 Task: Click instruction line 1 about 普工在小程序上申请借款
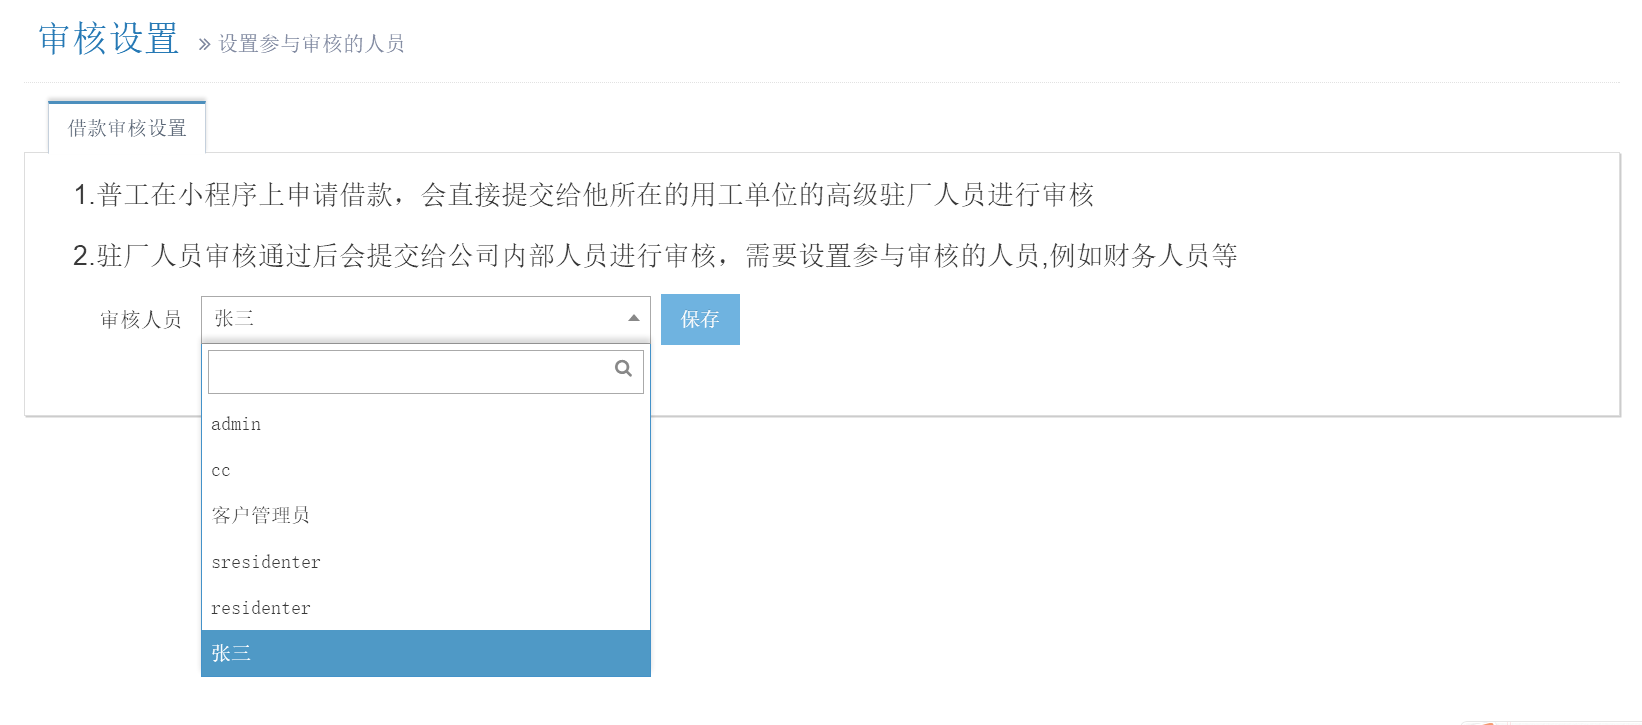point(584,195)
